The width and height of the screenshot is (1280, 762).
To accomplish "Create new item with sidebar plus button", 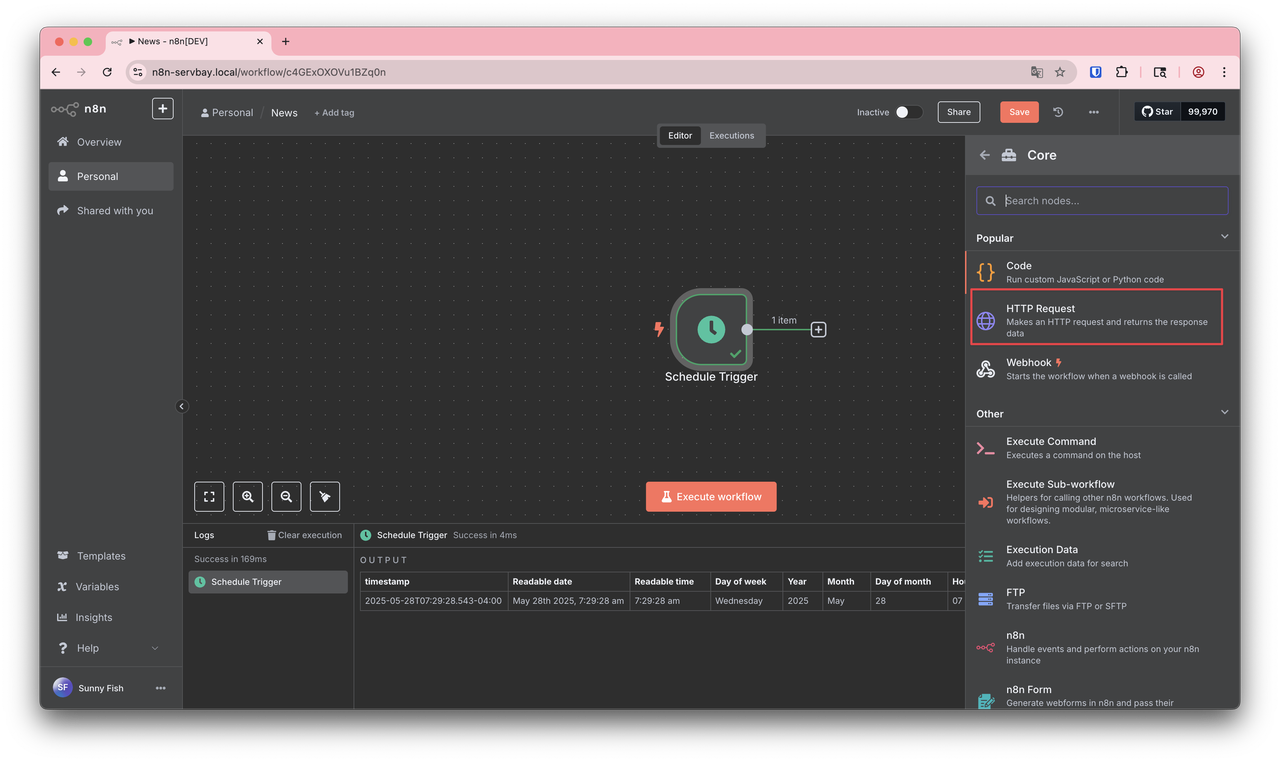I will pyautogui.click(x=162, y=109).
